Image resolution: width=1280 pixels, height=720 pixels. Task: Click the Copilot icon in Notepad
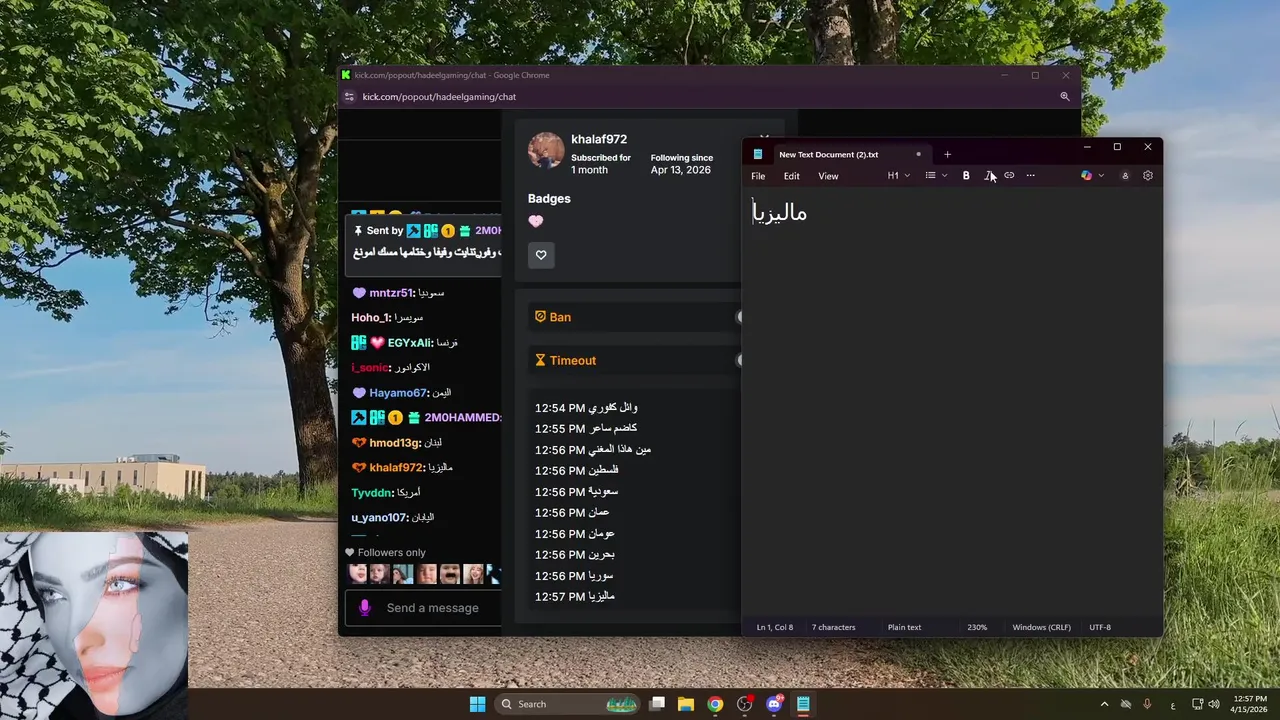click(x=1086, y=176)
